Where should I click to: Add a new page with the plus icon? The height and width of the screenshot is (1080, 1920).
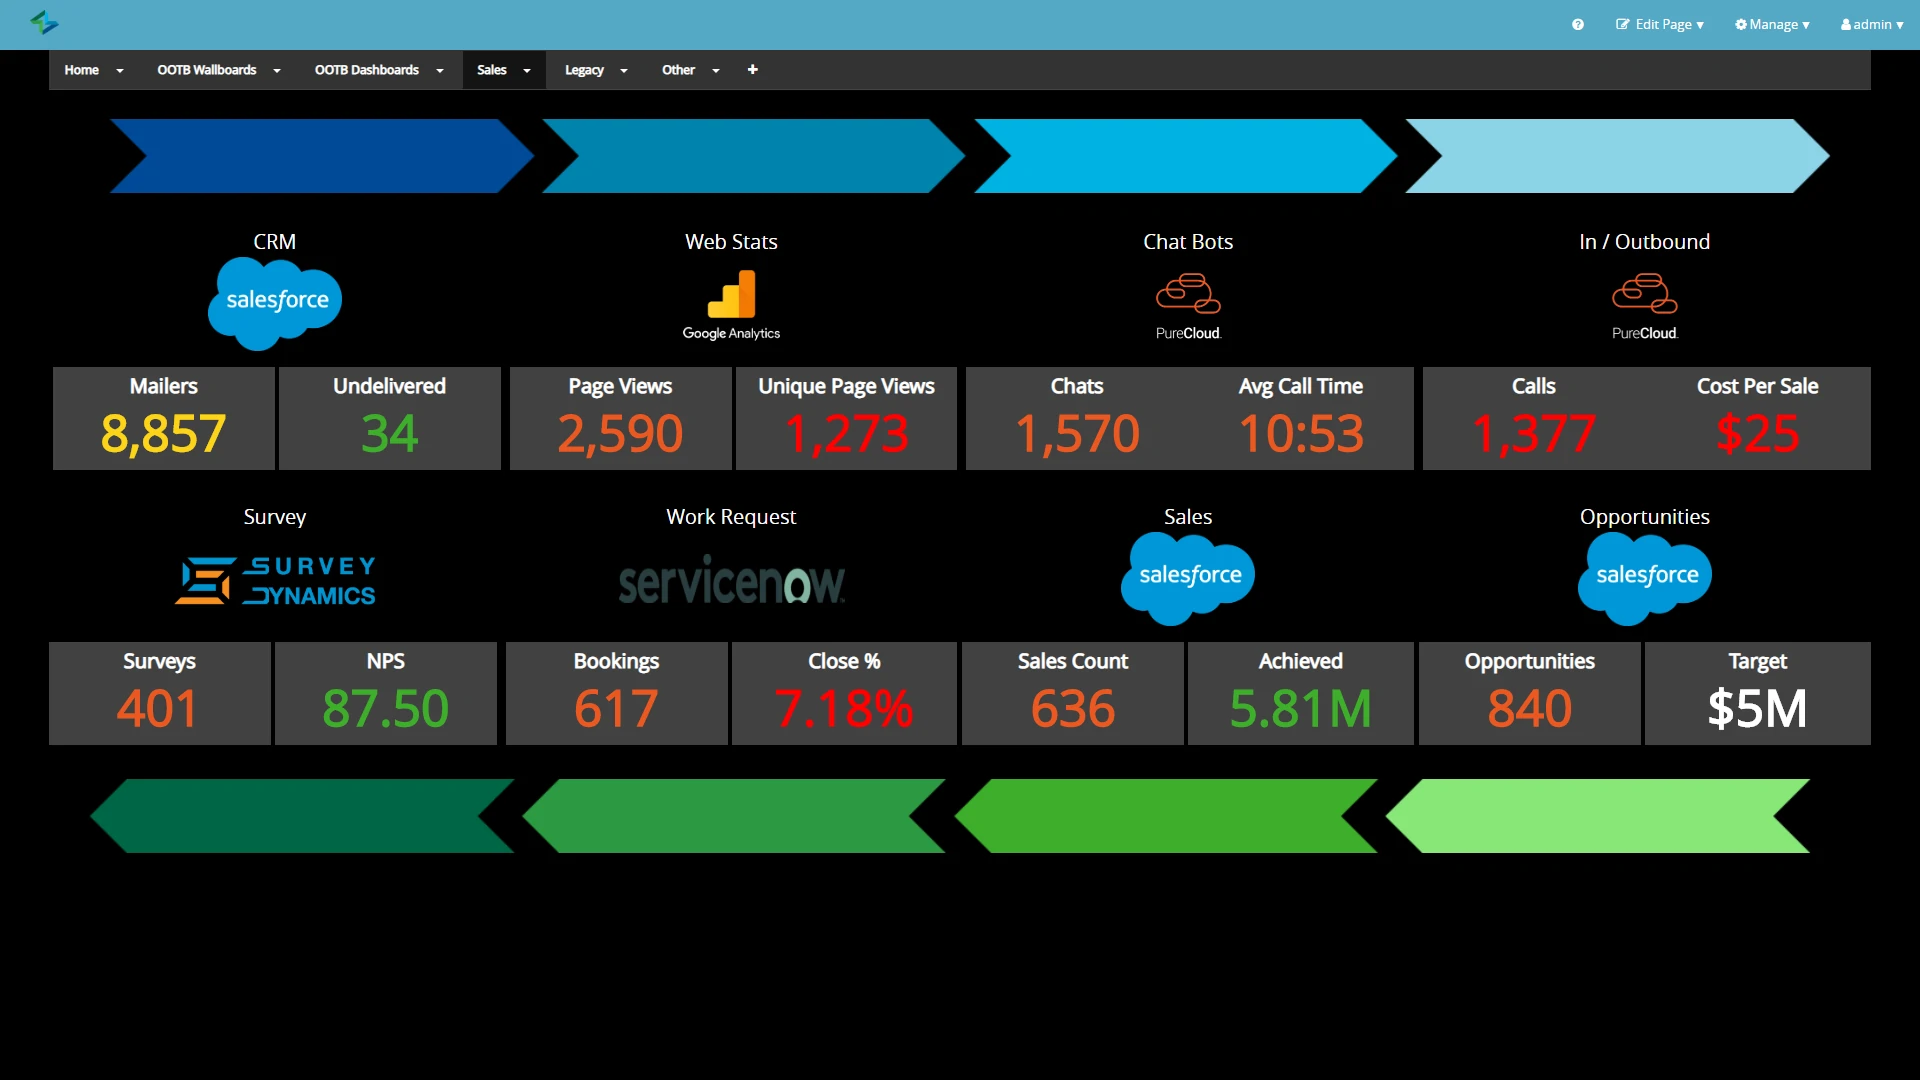pyautogui.click(x=753, y=70)
